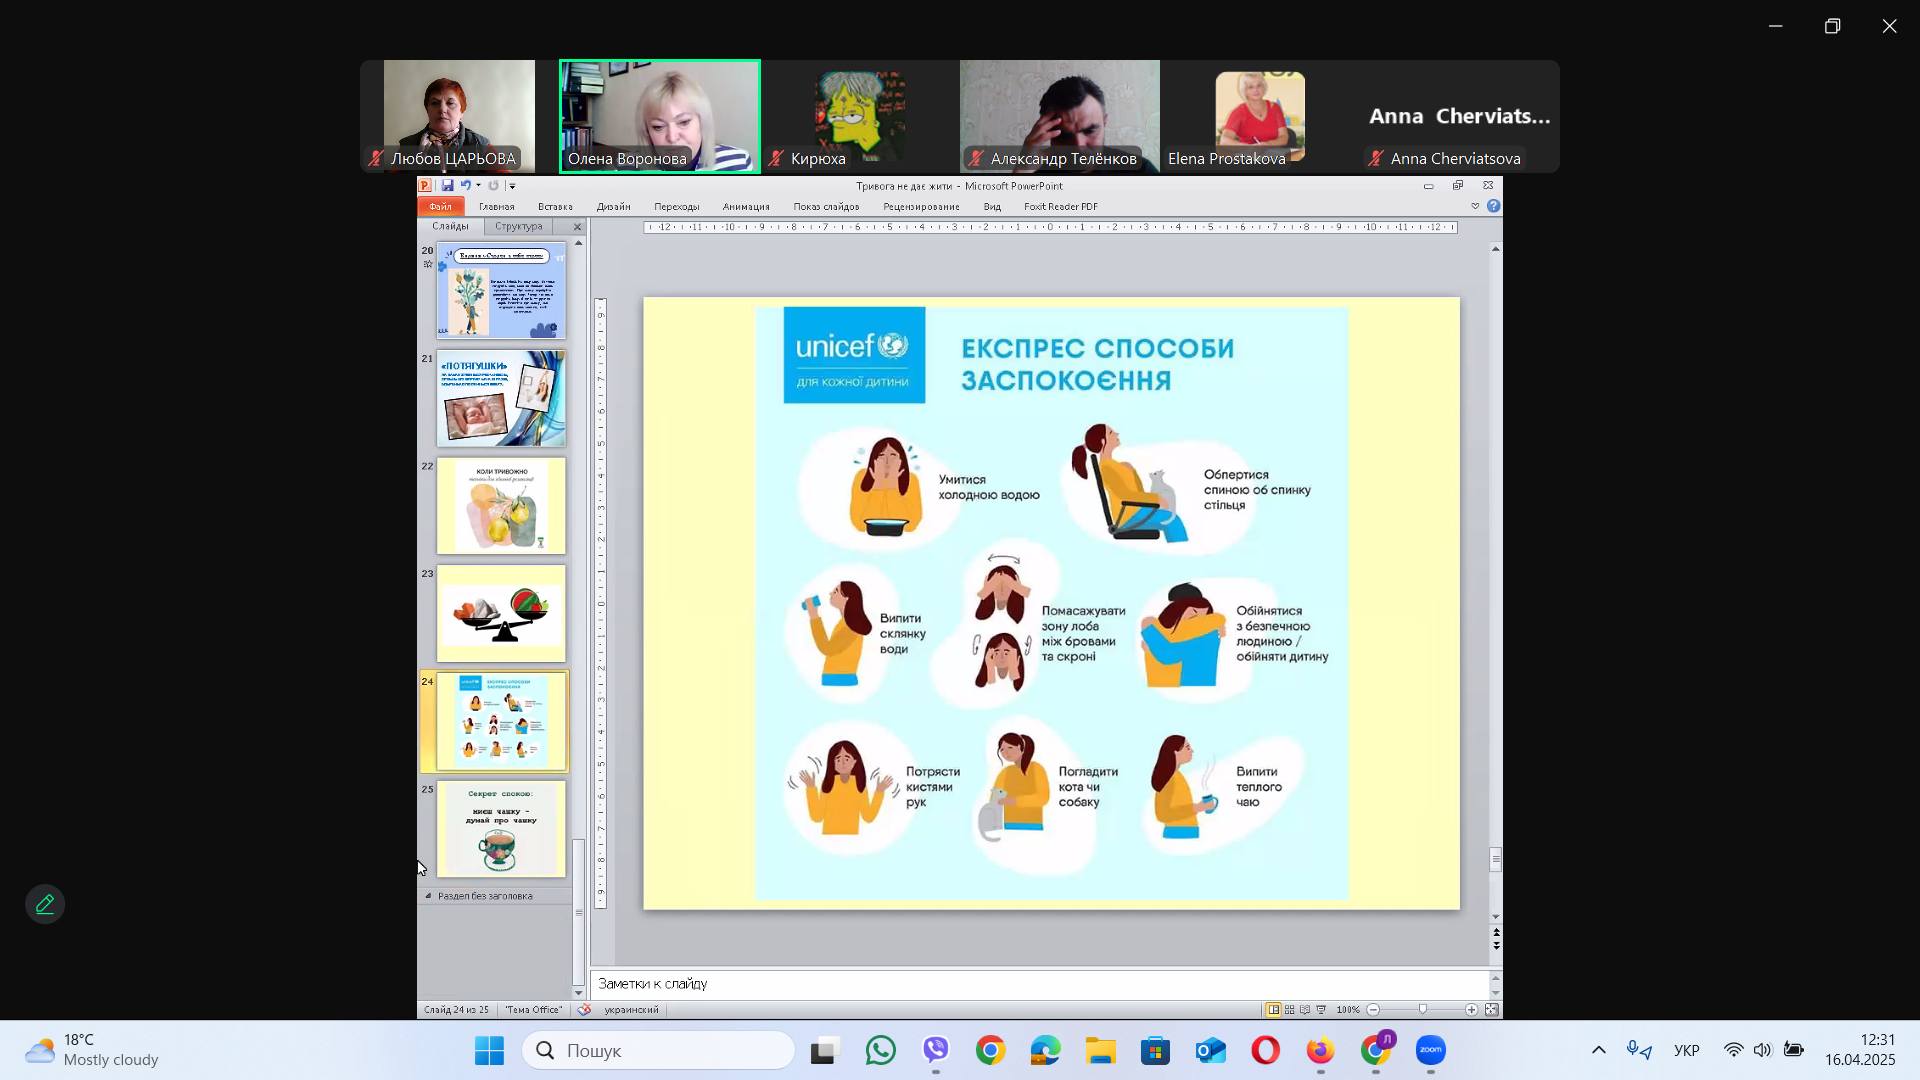Toggle Reading view button in status bar

click(x=1305, y=1010)
